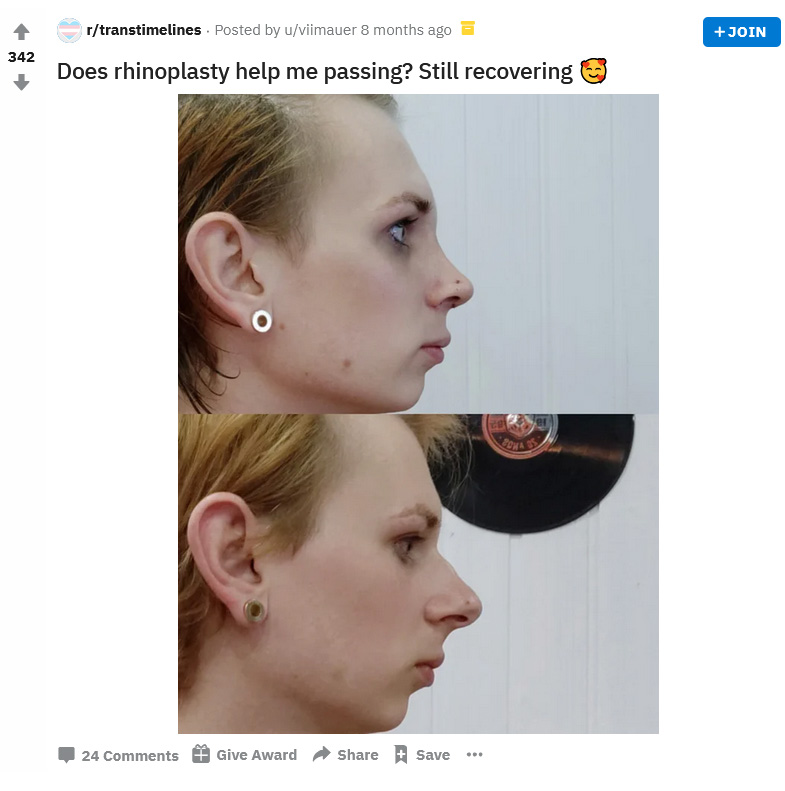This screenshot has height=791, width=785.
Task: Open the r/transtimelines subreddit link
Action: (x=144, y=30)
